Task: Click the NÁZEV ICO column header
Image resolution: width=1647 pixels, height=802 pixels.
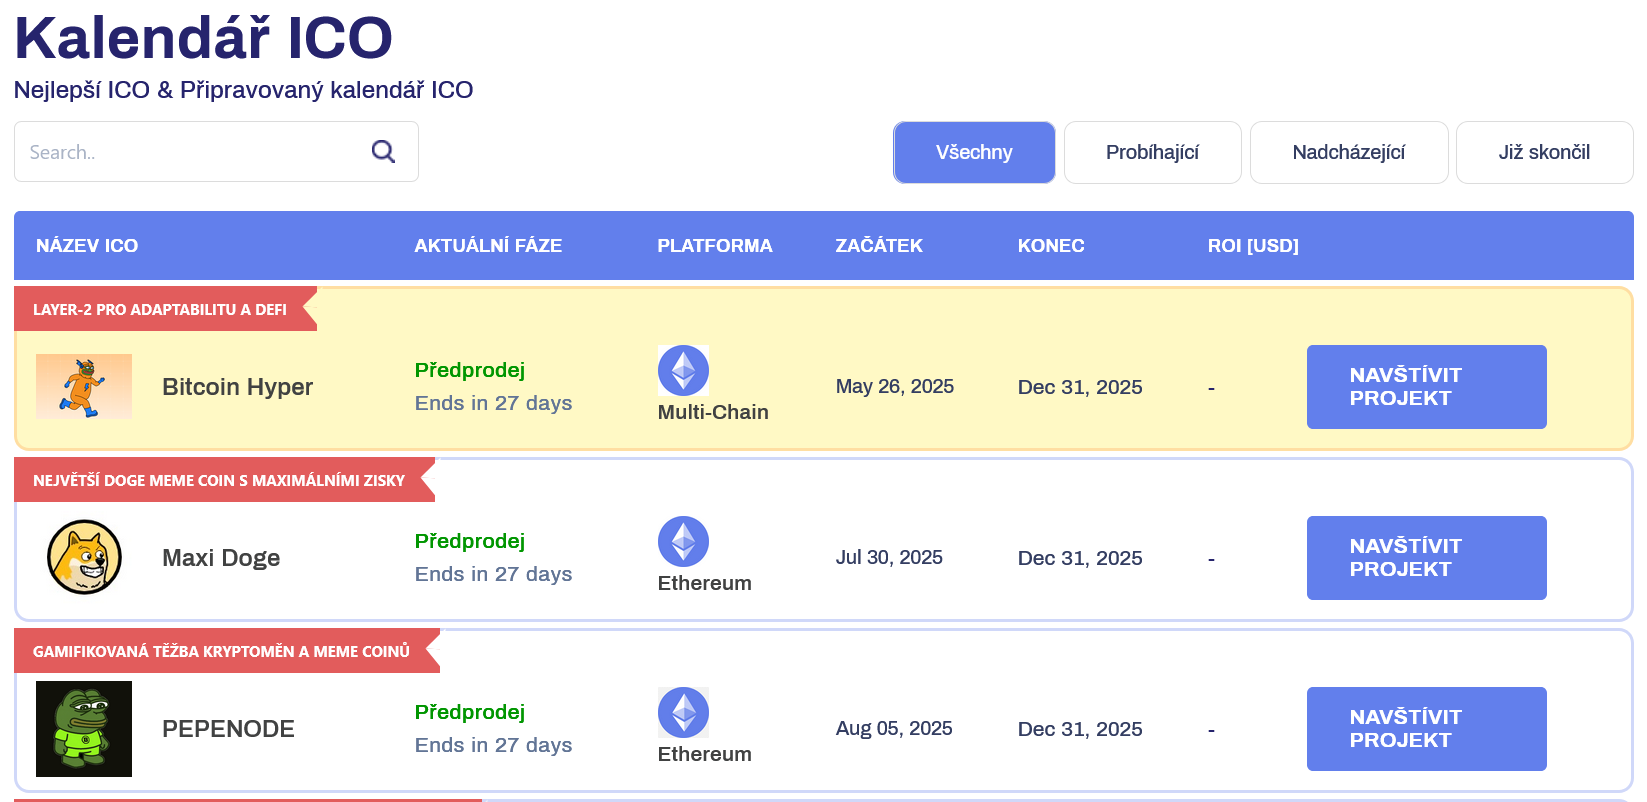Action: [87, 246]
